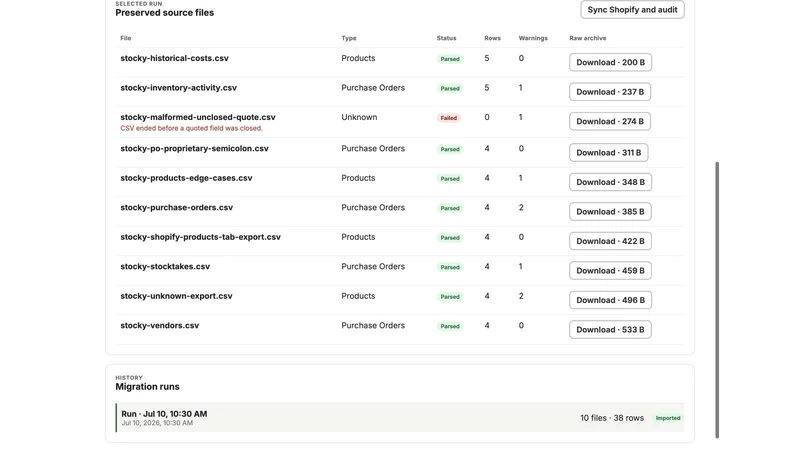This screenshot has height=450, width=800.
Task: Click the Raw archive column header
Action: 588,38
